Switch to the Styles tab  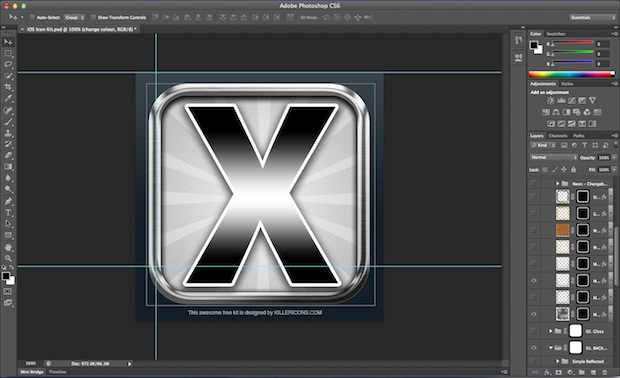(x=567, y=84)
